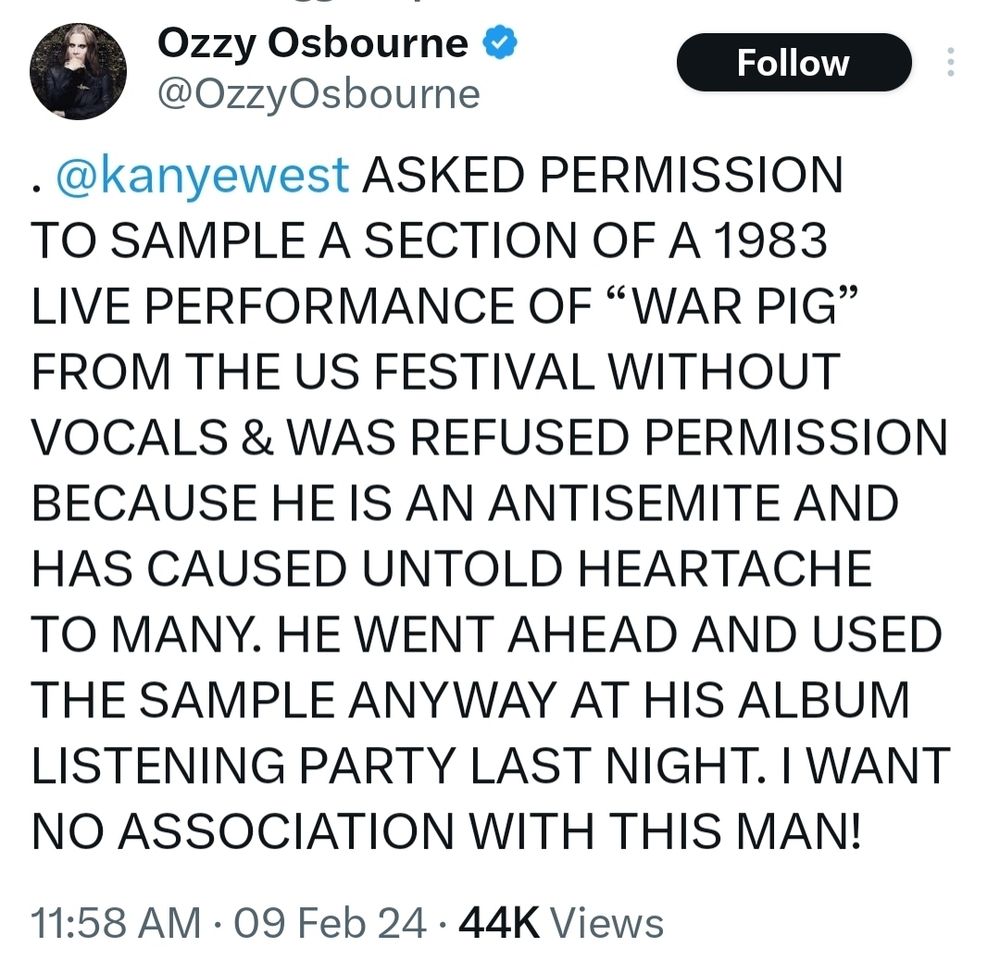Click the line starting VOCALS & WAS REFUSED
The image size is (1000, 970).
489,437
